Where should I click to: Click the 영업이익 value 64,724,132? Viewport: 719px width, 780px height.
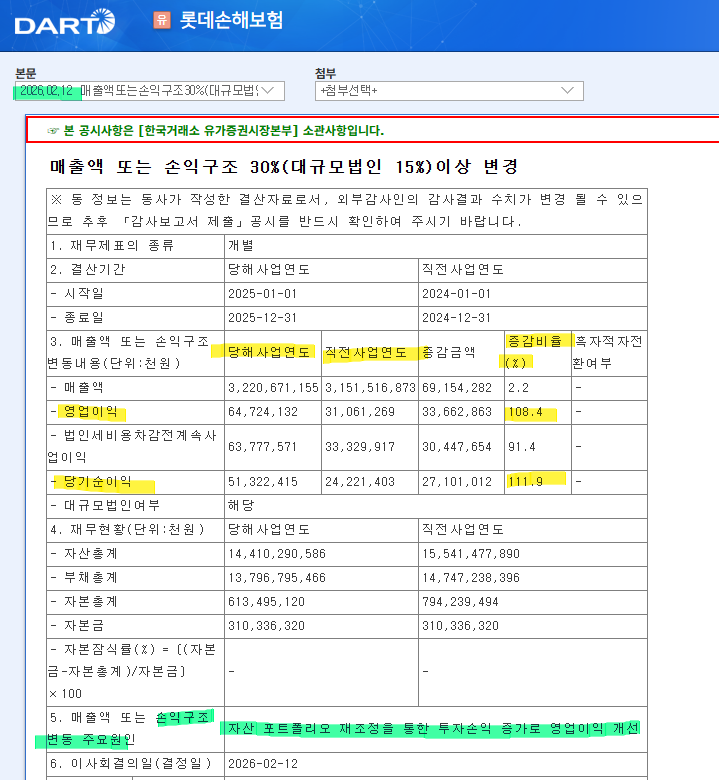pyautogui.click(x=263, y=412)
